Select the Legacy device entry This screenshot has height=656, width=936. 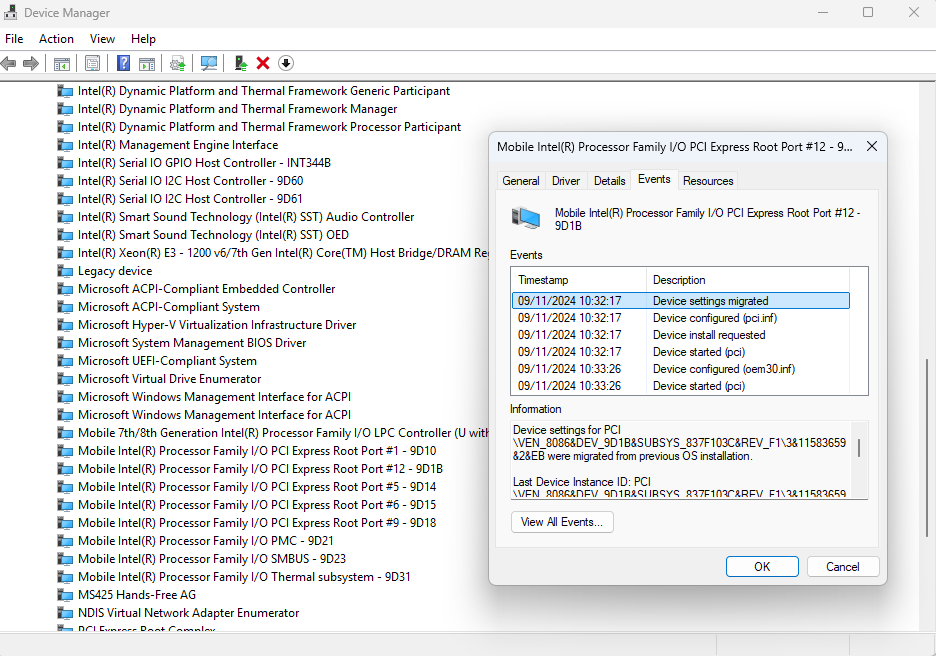click(x=115, y=271)
